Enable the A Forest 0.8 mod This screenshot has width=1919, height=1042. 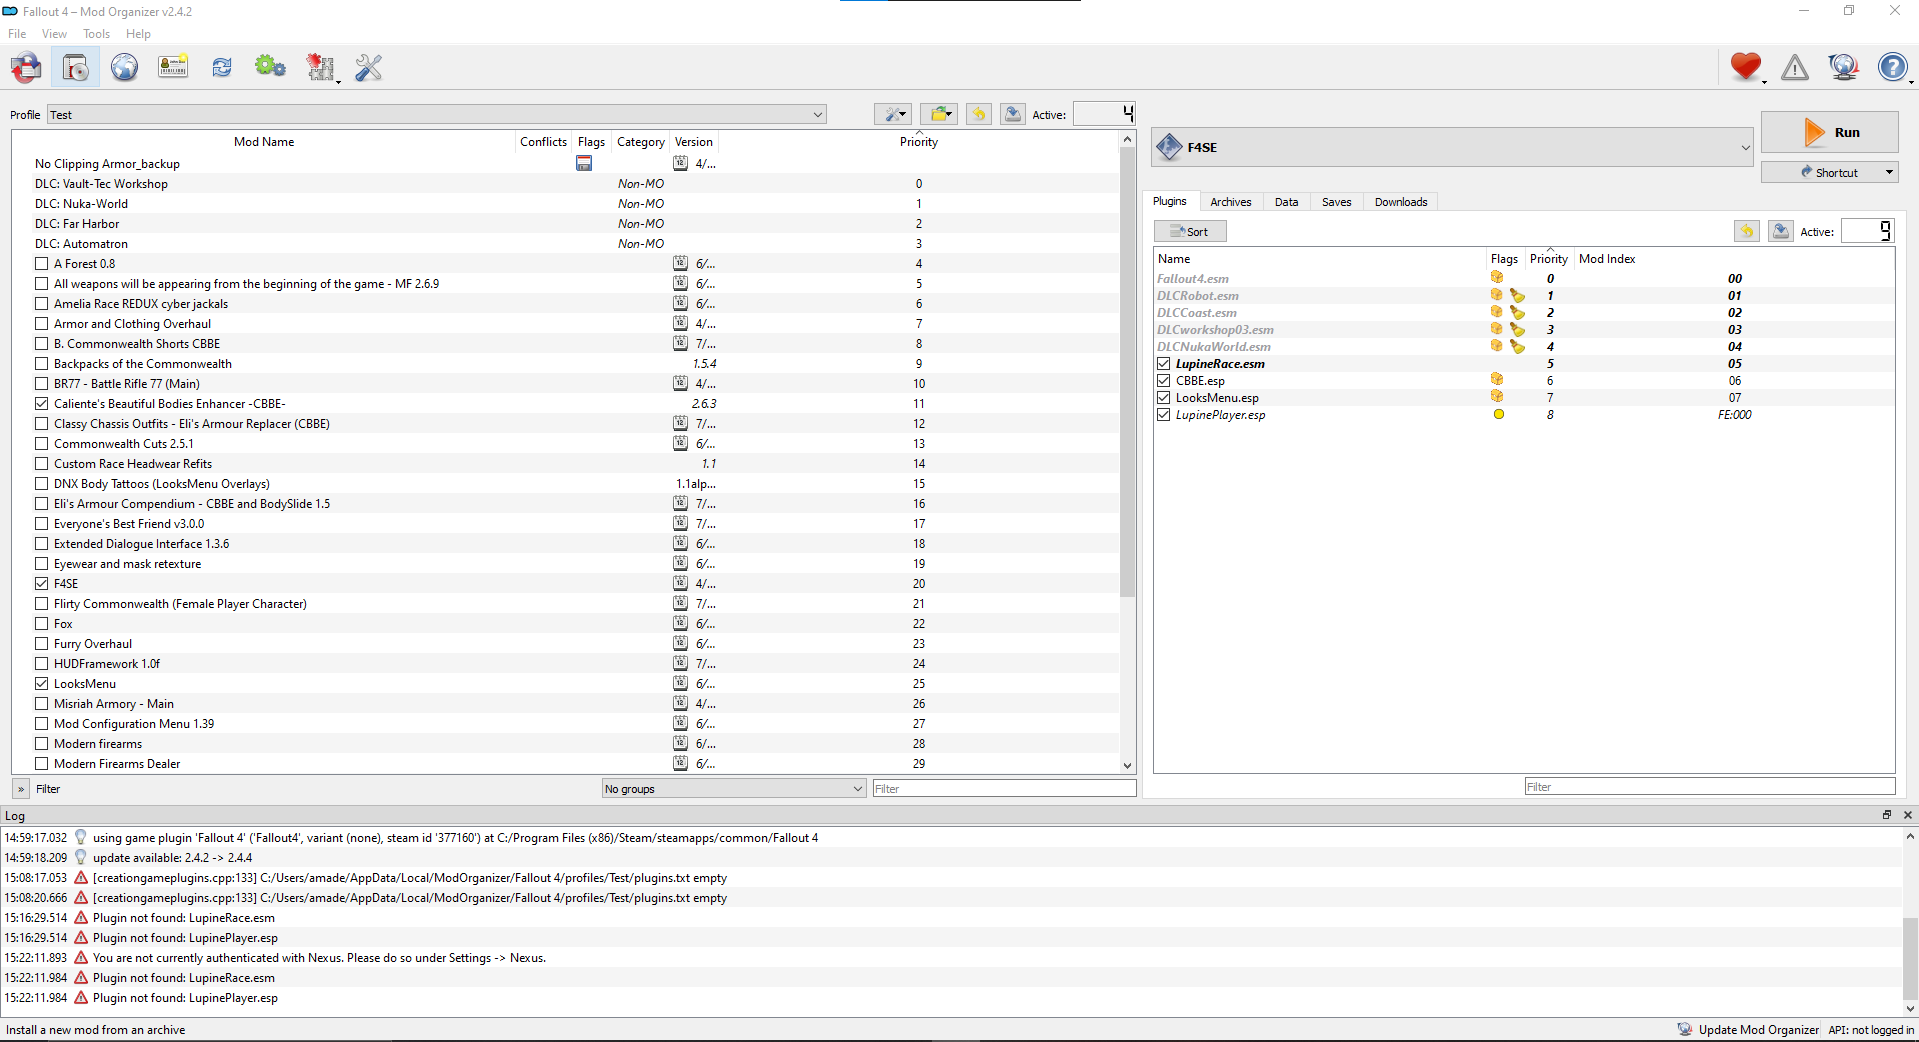pyautogui.click(x=42, y=263)
